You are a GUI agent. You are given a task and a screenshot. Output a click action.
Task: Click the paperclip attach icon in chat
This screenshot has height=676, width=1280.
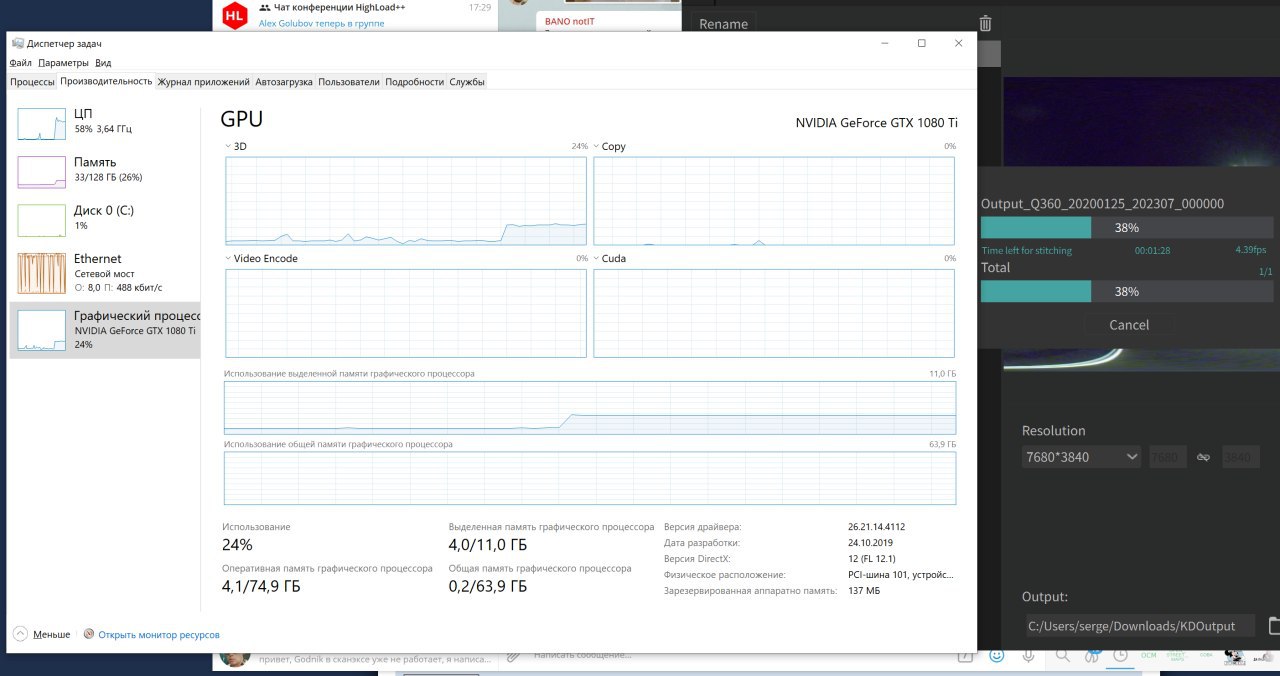click(514, 656)
